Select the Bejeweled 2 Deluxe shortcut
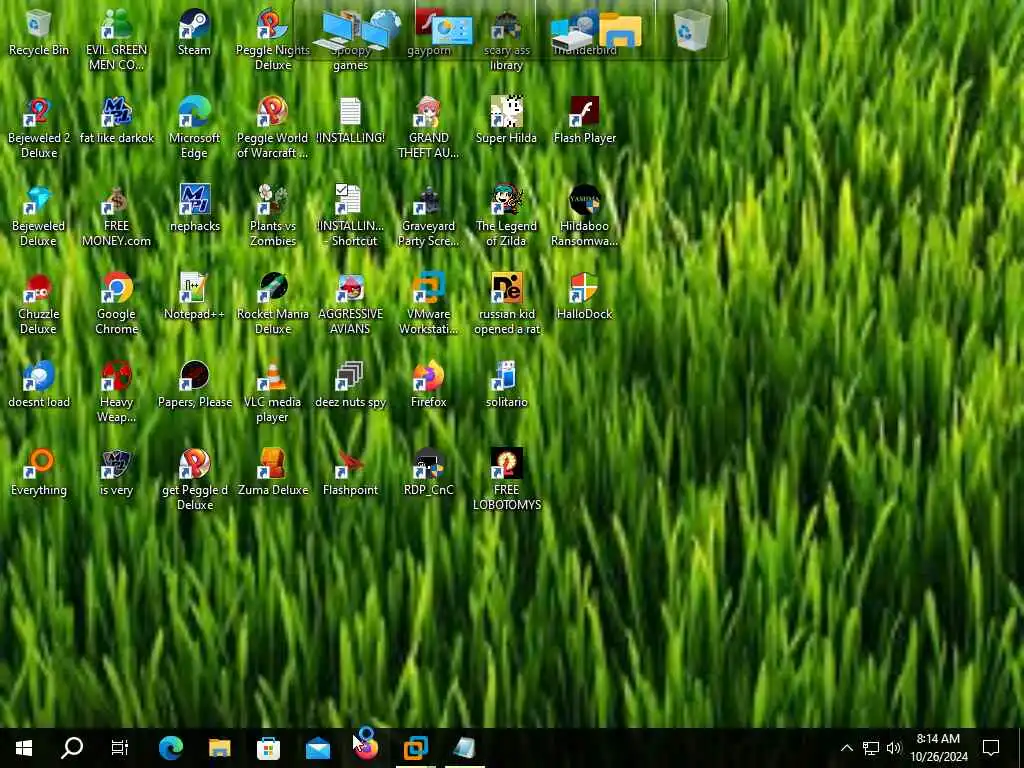Viewport: 1024px width, 768px height. [x=39, y=127]
